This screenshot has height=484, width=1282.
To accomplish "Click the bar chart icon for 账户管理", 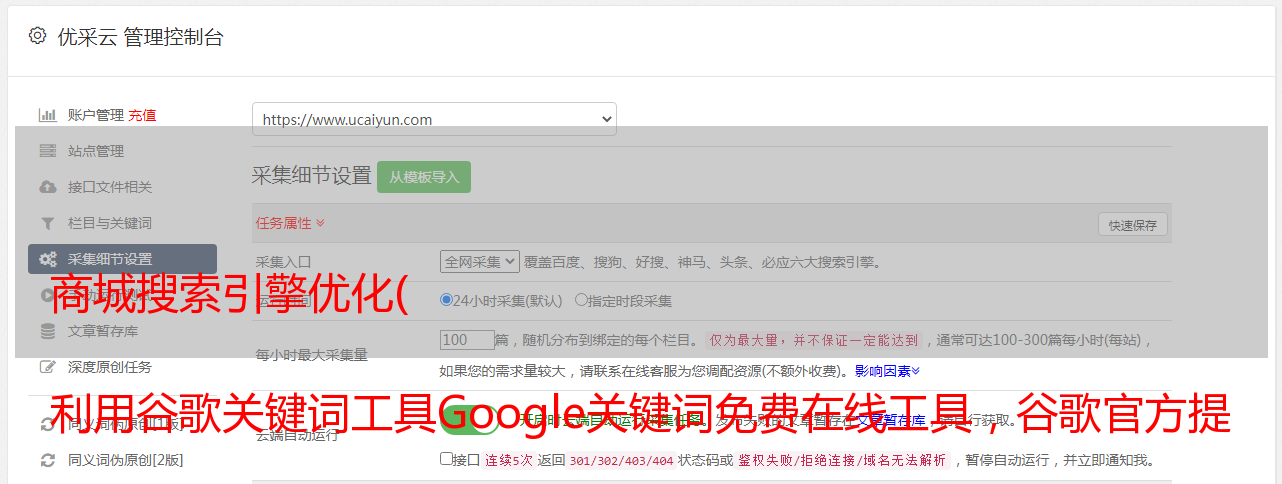I will point(47,115).
